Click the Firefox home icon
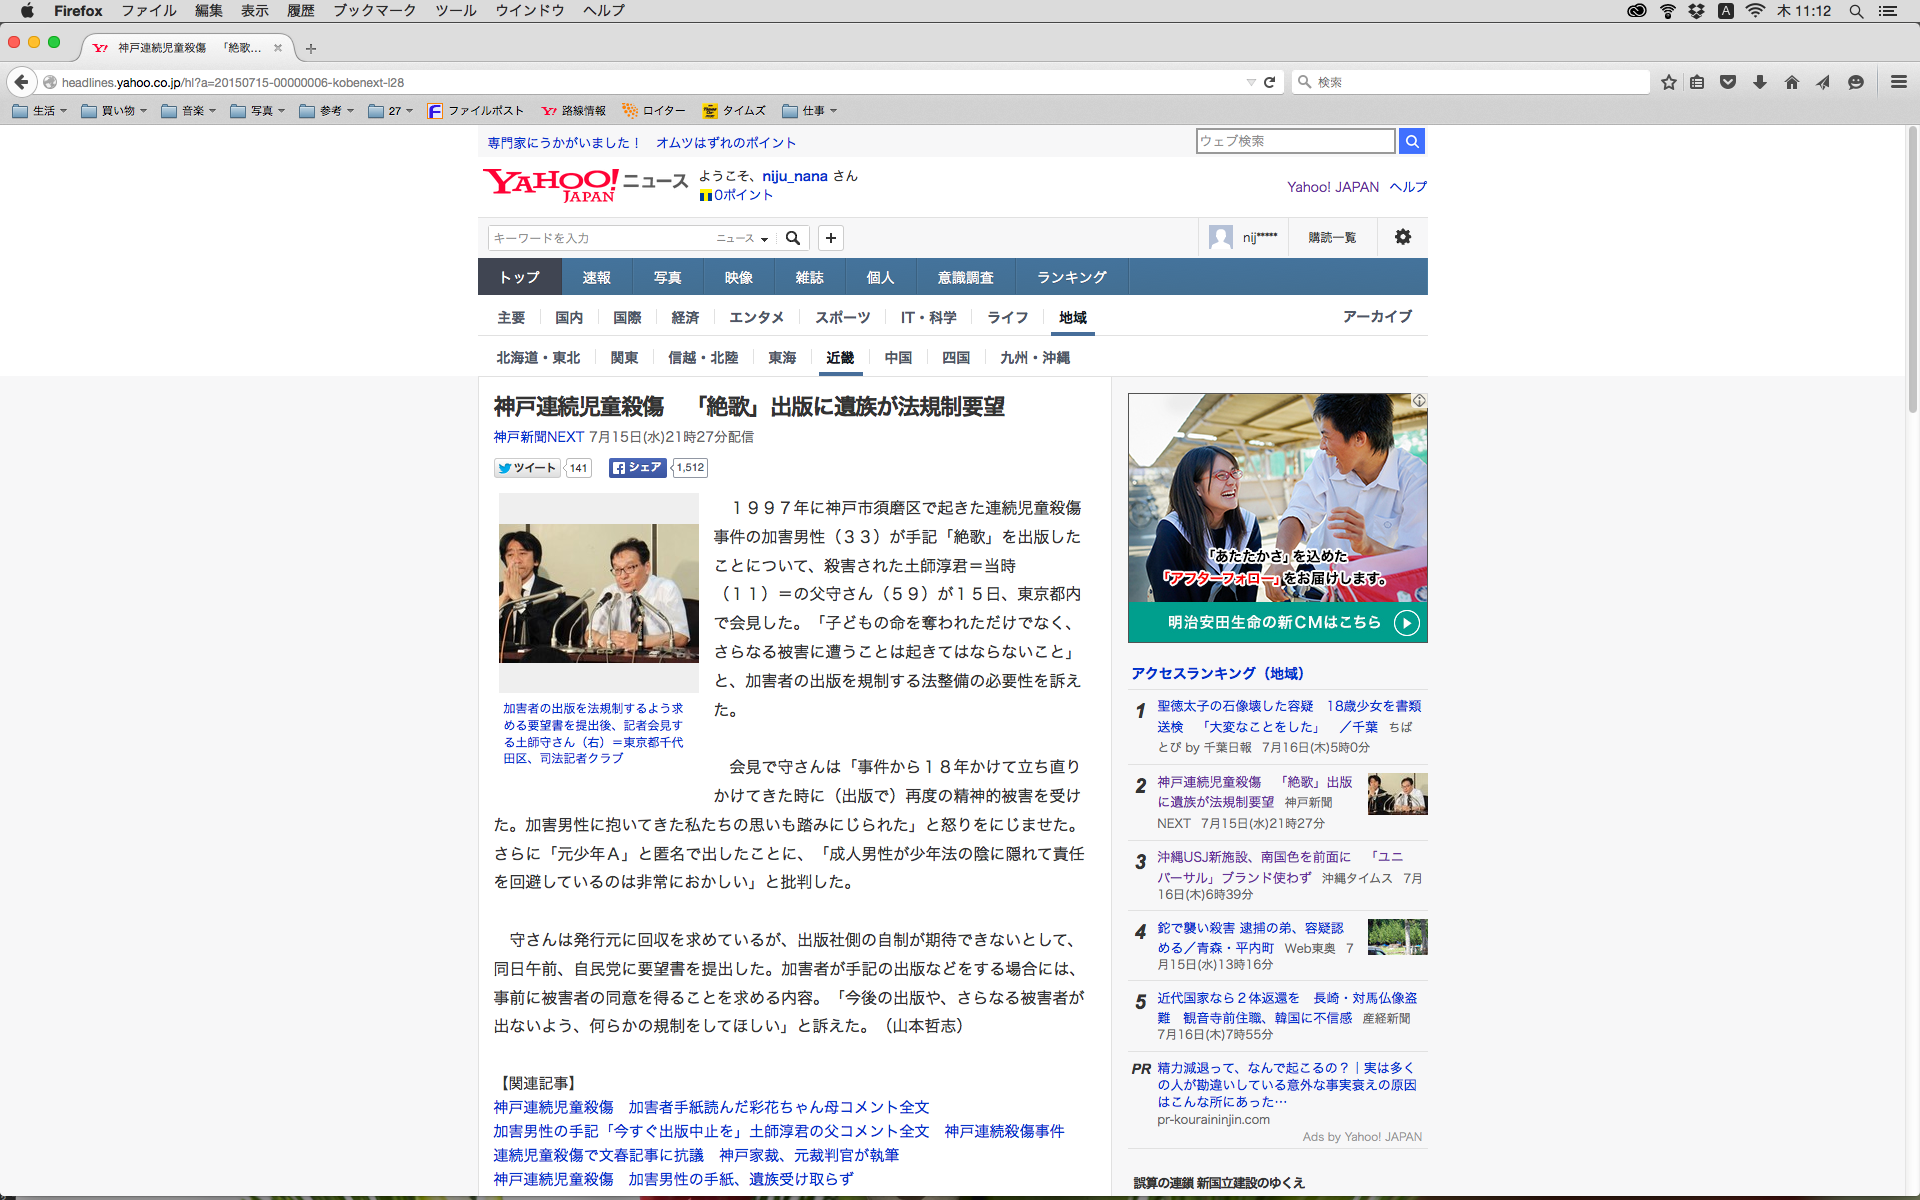The width and height of the screenshot is (1920, 1200). pyautogui.click(x=1791, y=82)
